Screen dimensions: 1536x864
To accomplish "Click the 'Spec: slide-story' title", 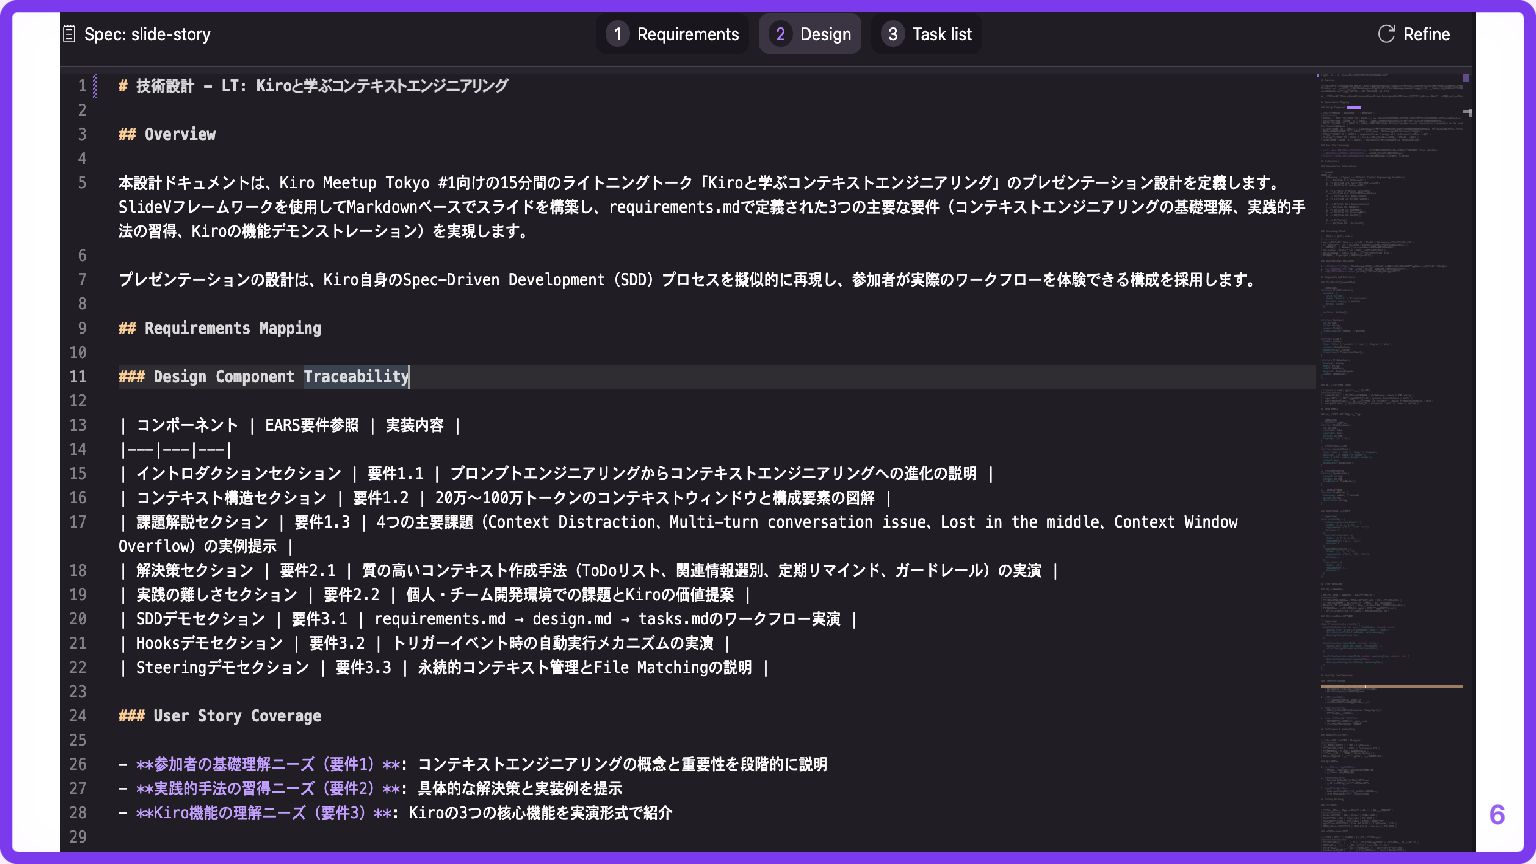I will point(147,34).
